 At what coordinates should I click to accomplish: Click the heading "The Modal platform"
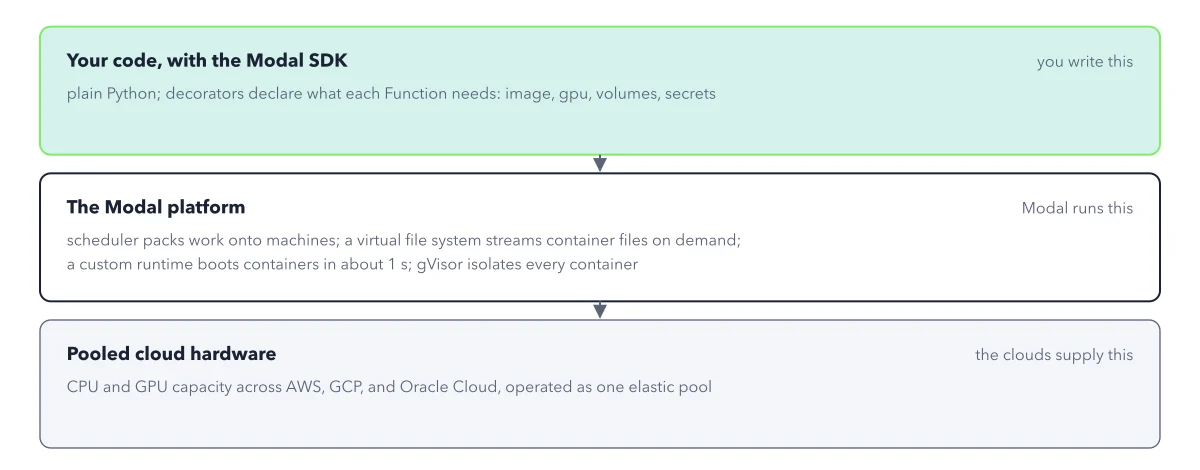[x=156, y=207]
